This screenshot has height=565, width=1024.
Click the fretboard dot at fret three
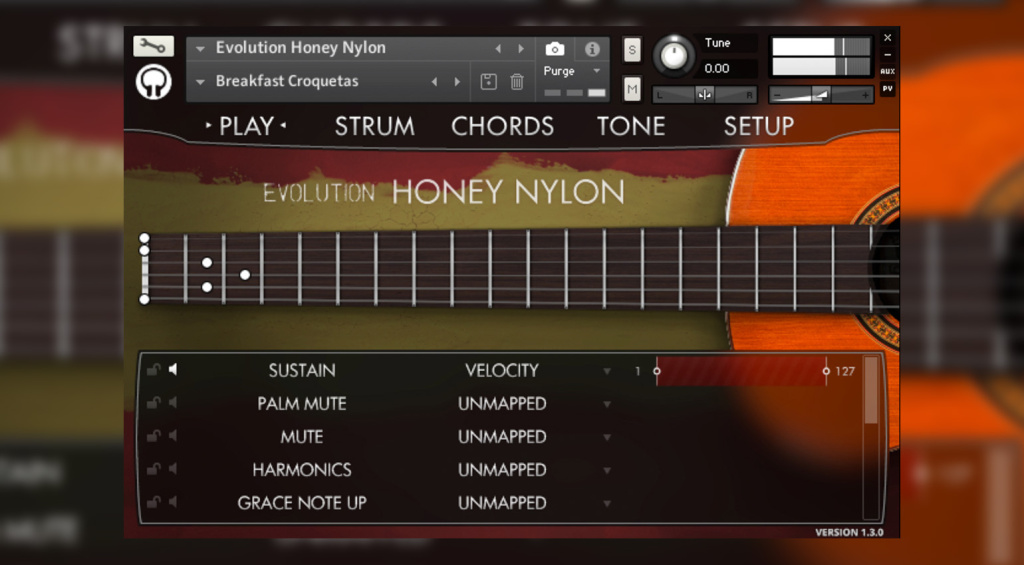click(245, 275)
